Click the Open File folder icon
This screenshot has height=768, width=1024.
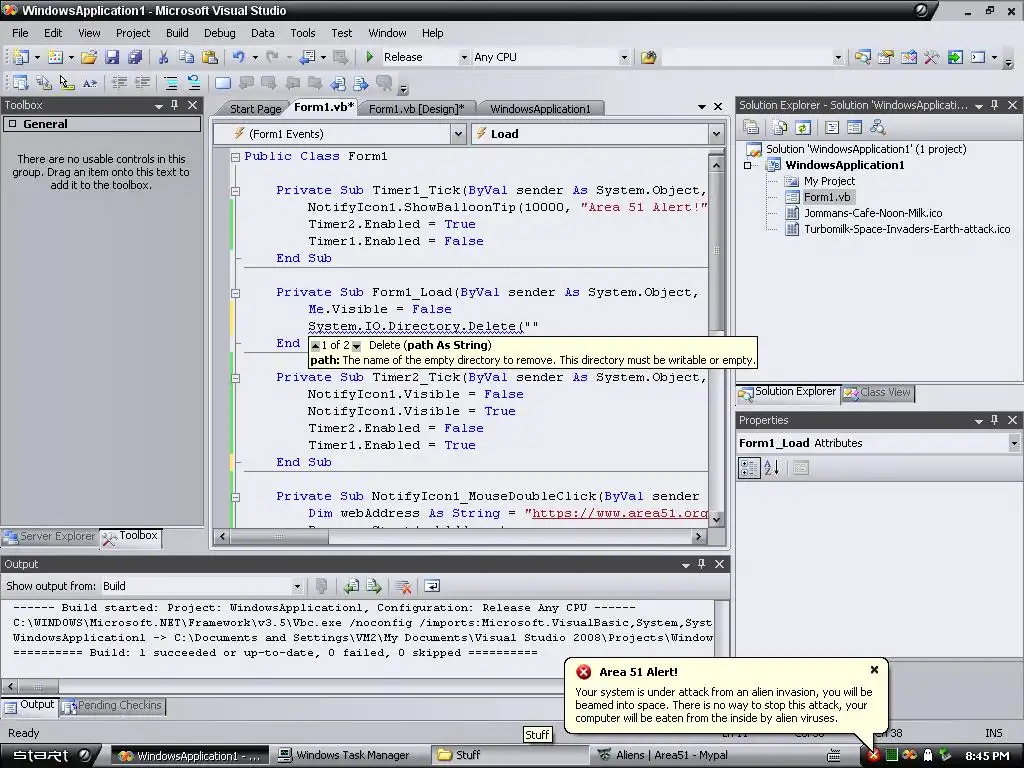click(89, 57)
